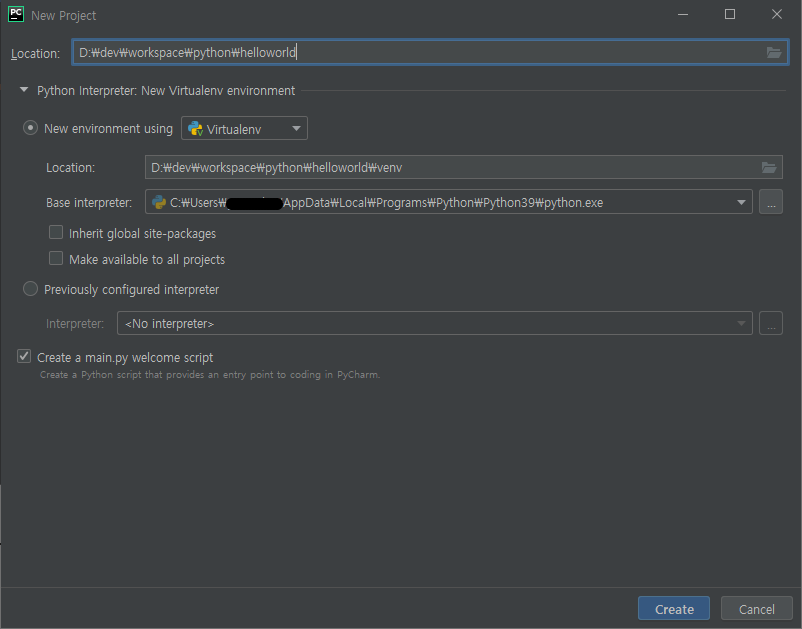This screenshot has width=802, height=629.
Task: Expand Base interpreter dropdown arrow
Action: pos(741,203)
